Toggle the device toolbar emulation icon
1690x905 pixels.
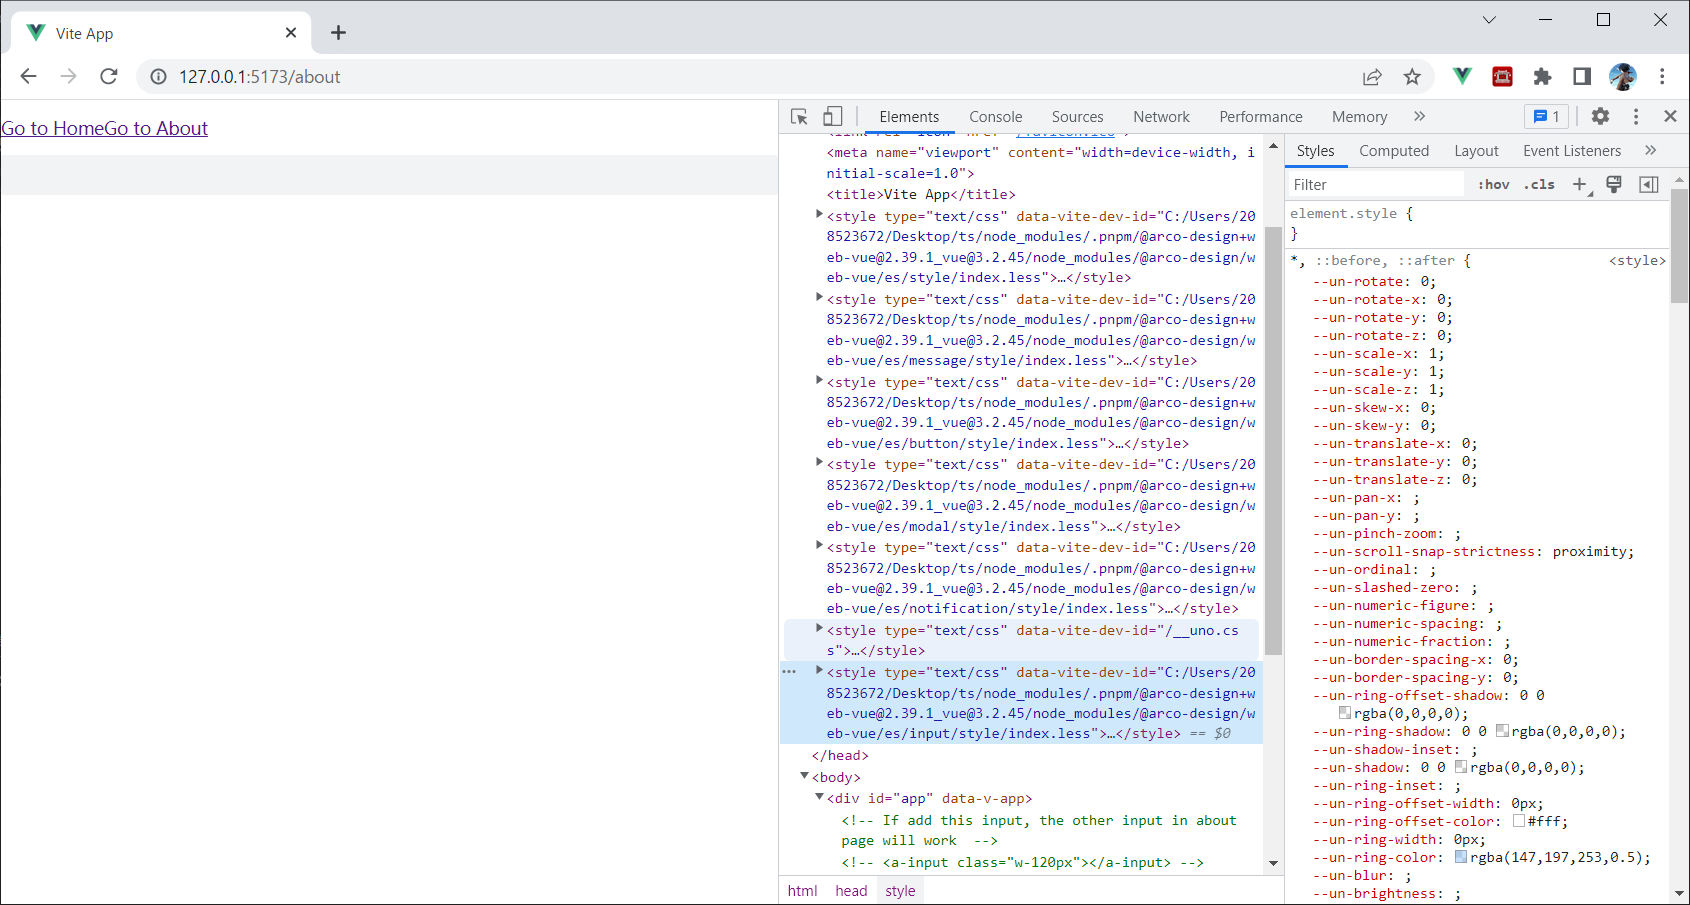click(x=833, y=116)
